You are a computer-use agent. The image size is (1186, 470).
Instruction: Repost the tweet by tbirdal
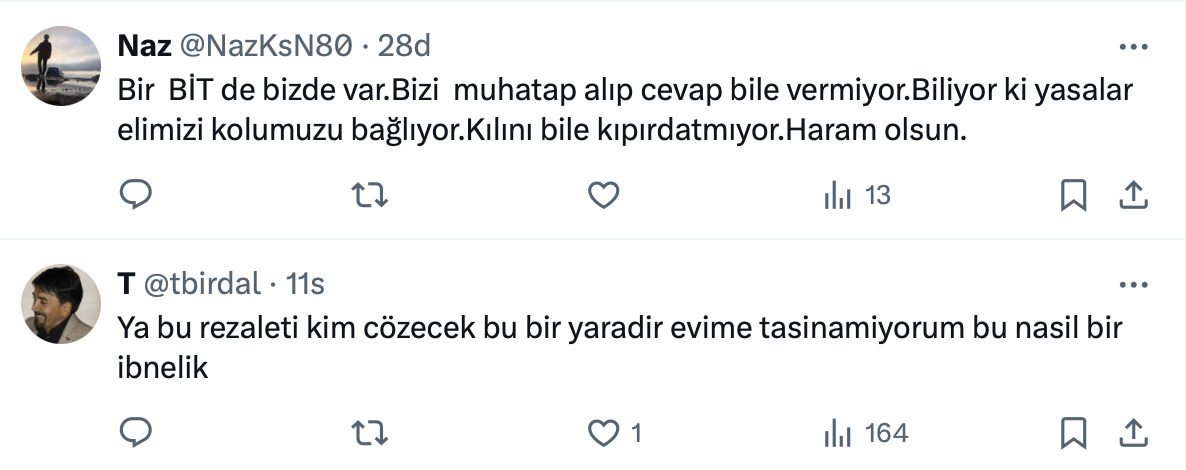370,432
